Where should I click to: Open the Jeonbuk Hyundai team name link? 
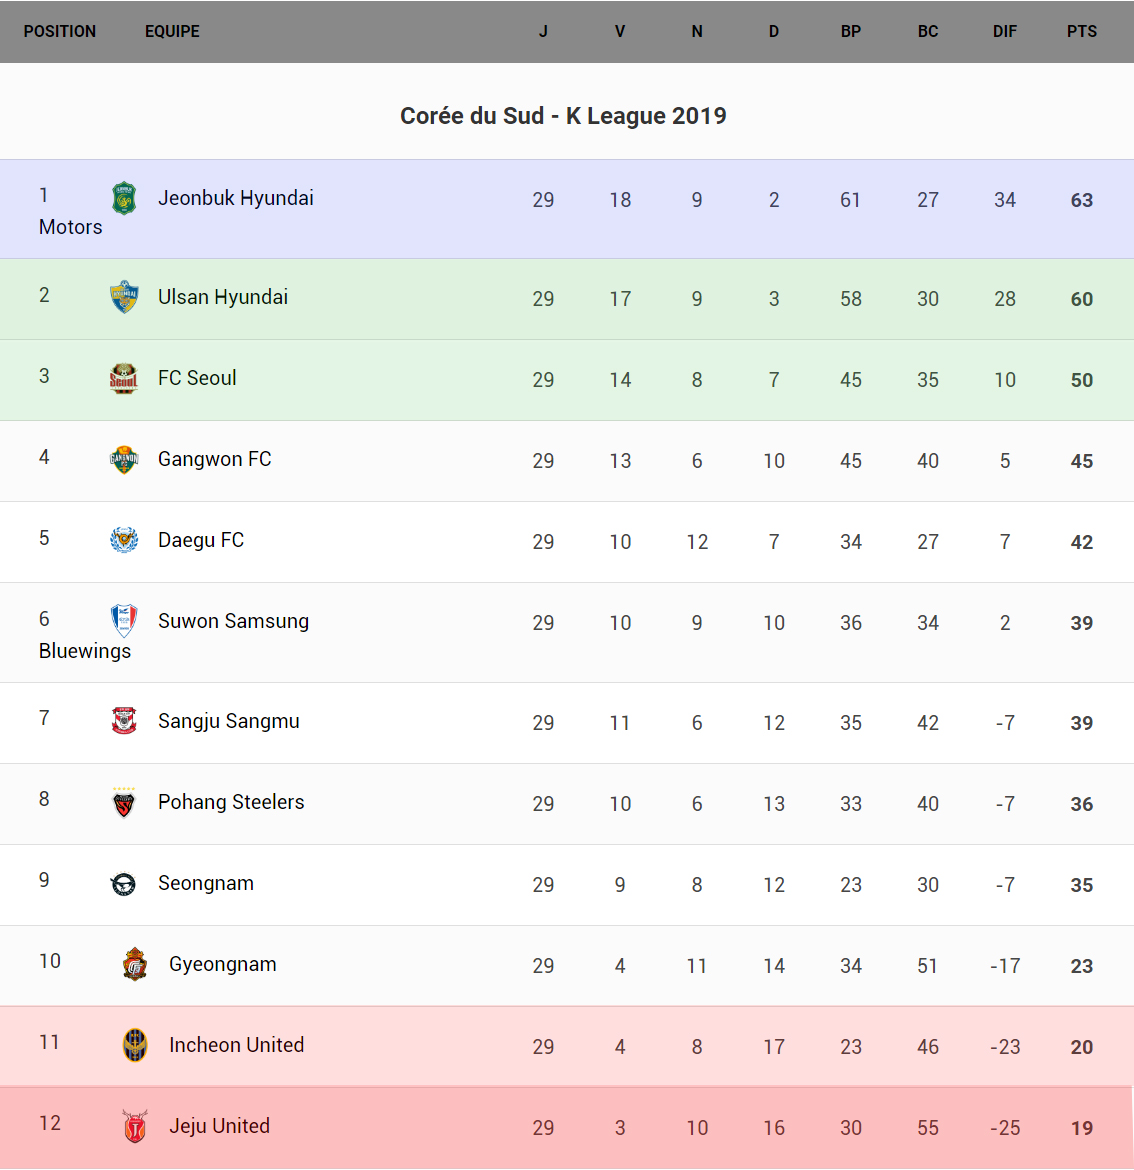coord(236,198)
